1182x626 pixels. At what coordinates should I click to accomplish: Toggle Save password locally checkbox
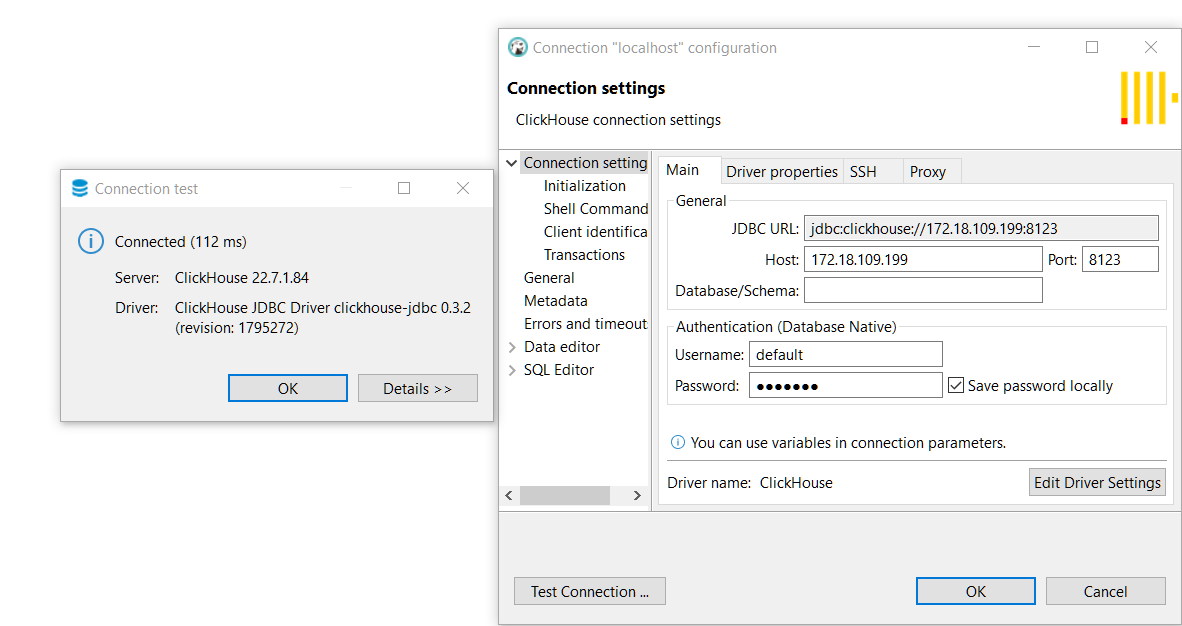click(x=956, y=385)
